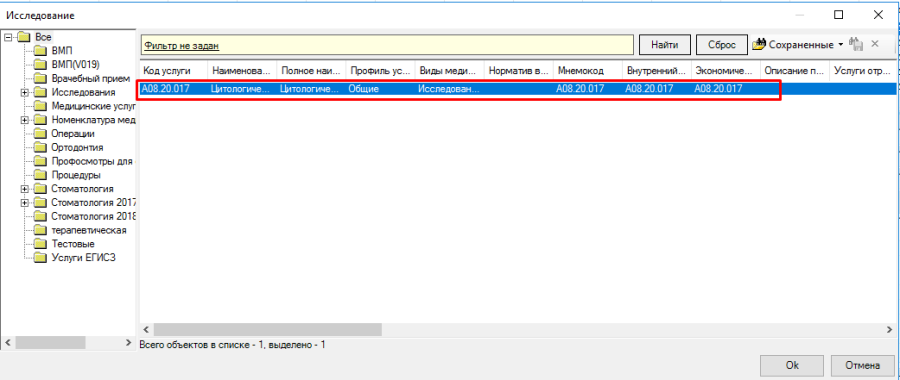Click A08.20.017 in Код услуги column
This screenshot has width=900, height=380.
point(165,89)
